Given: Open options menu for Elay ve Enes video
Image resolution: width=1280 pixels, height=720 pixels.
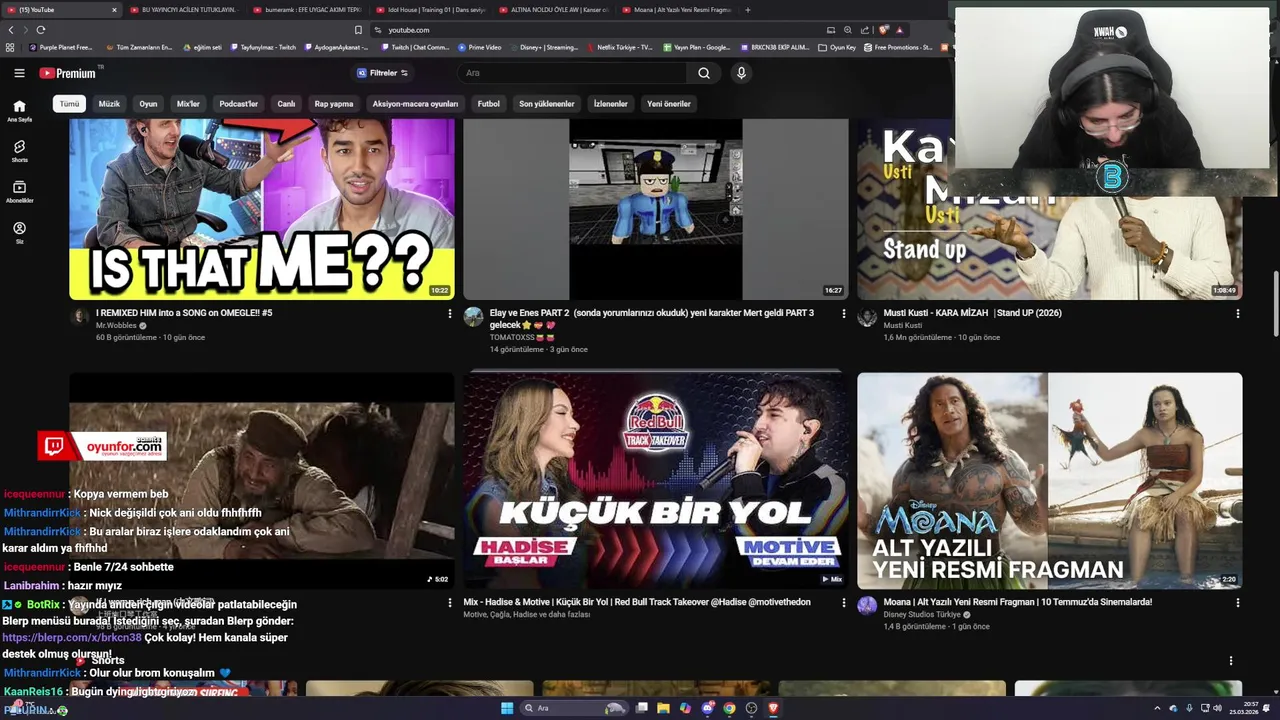Looking at the screenshot, I should tap(843, 314).
